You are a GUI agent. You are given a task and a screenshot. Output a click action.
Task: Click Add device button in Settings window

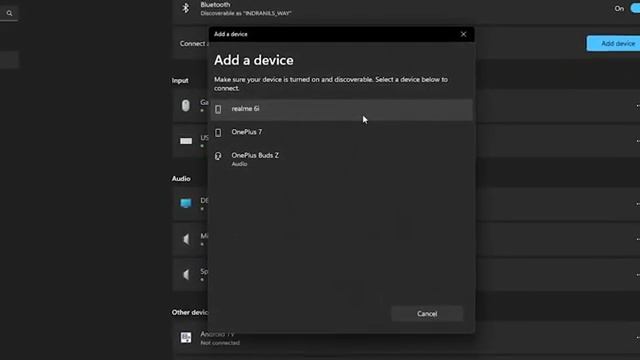pos(613,43)
